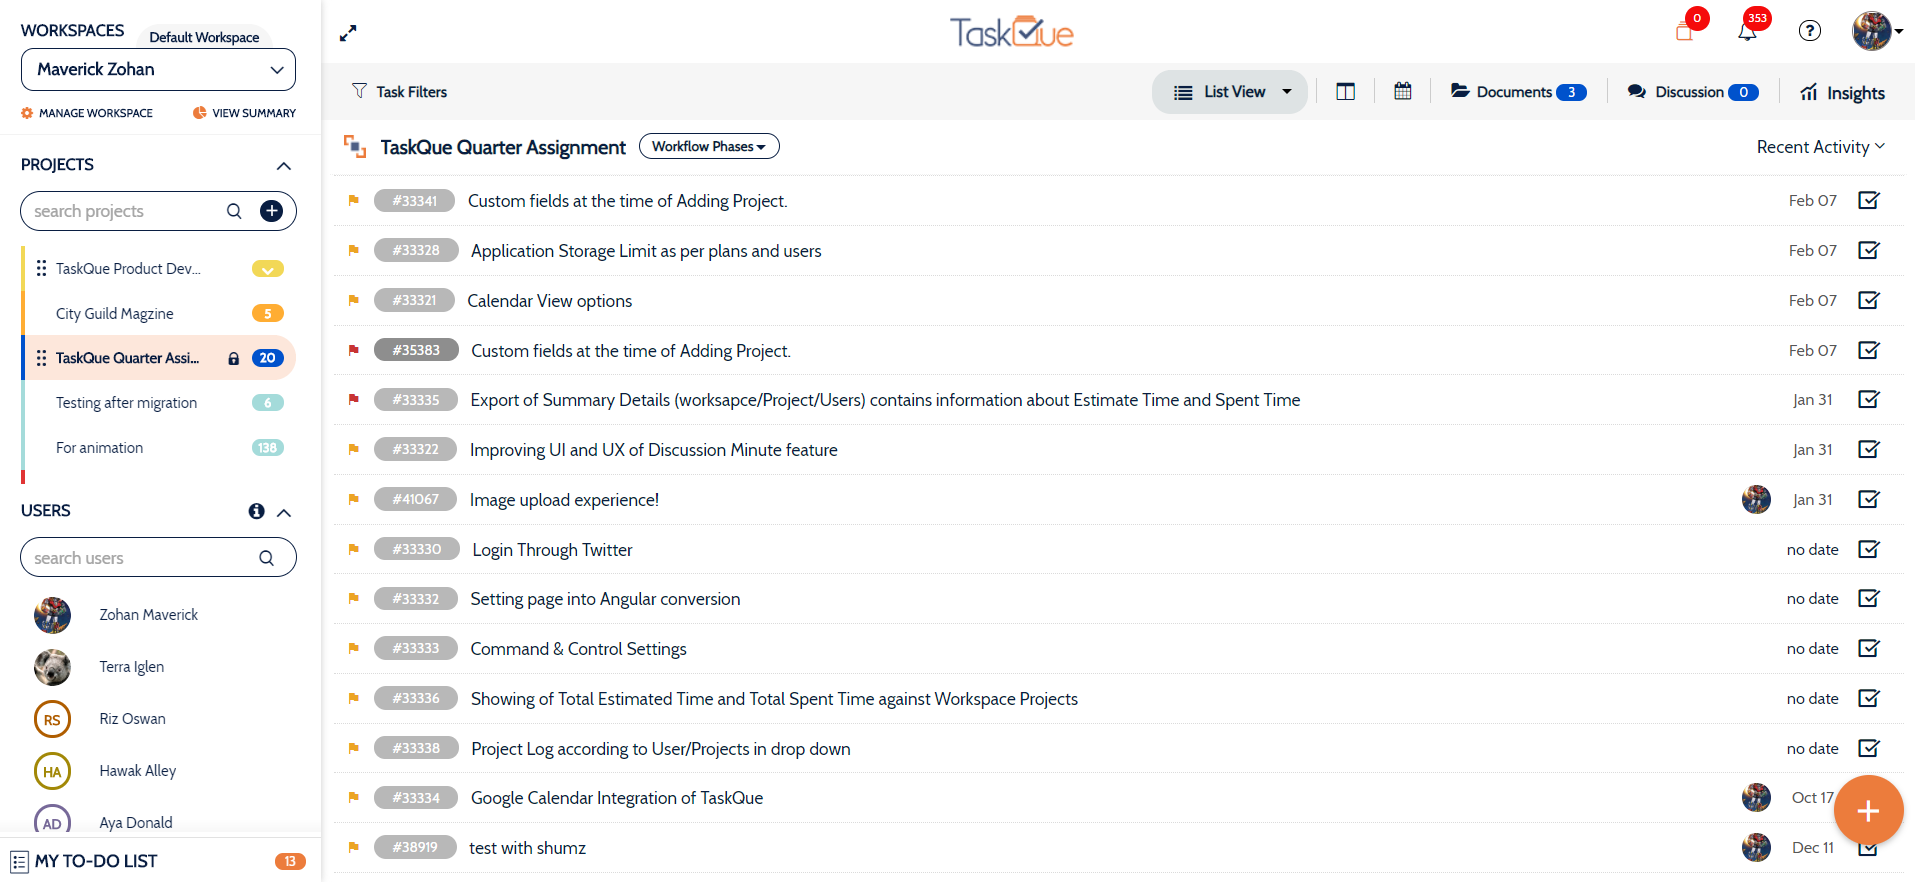Mark 'Image upload experience!' task as done

coord(1868,499)
